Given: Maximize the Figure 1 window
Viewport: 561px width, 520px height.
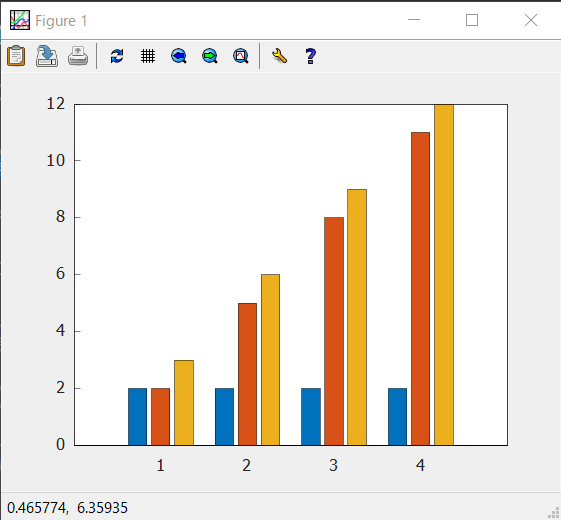Looking at the screenshot, I should pyautogui.click(x=472, y=20).
